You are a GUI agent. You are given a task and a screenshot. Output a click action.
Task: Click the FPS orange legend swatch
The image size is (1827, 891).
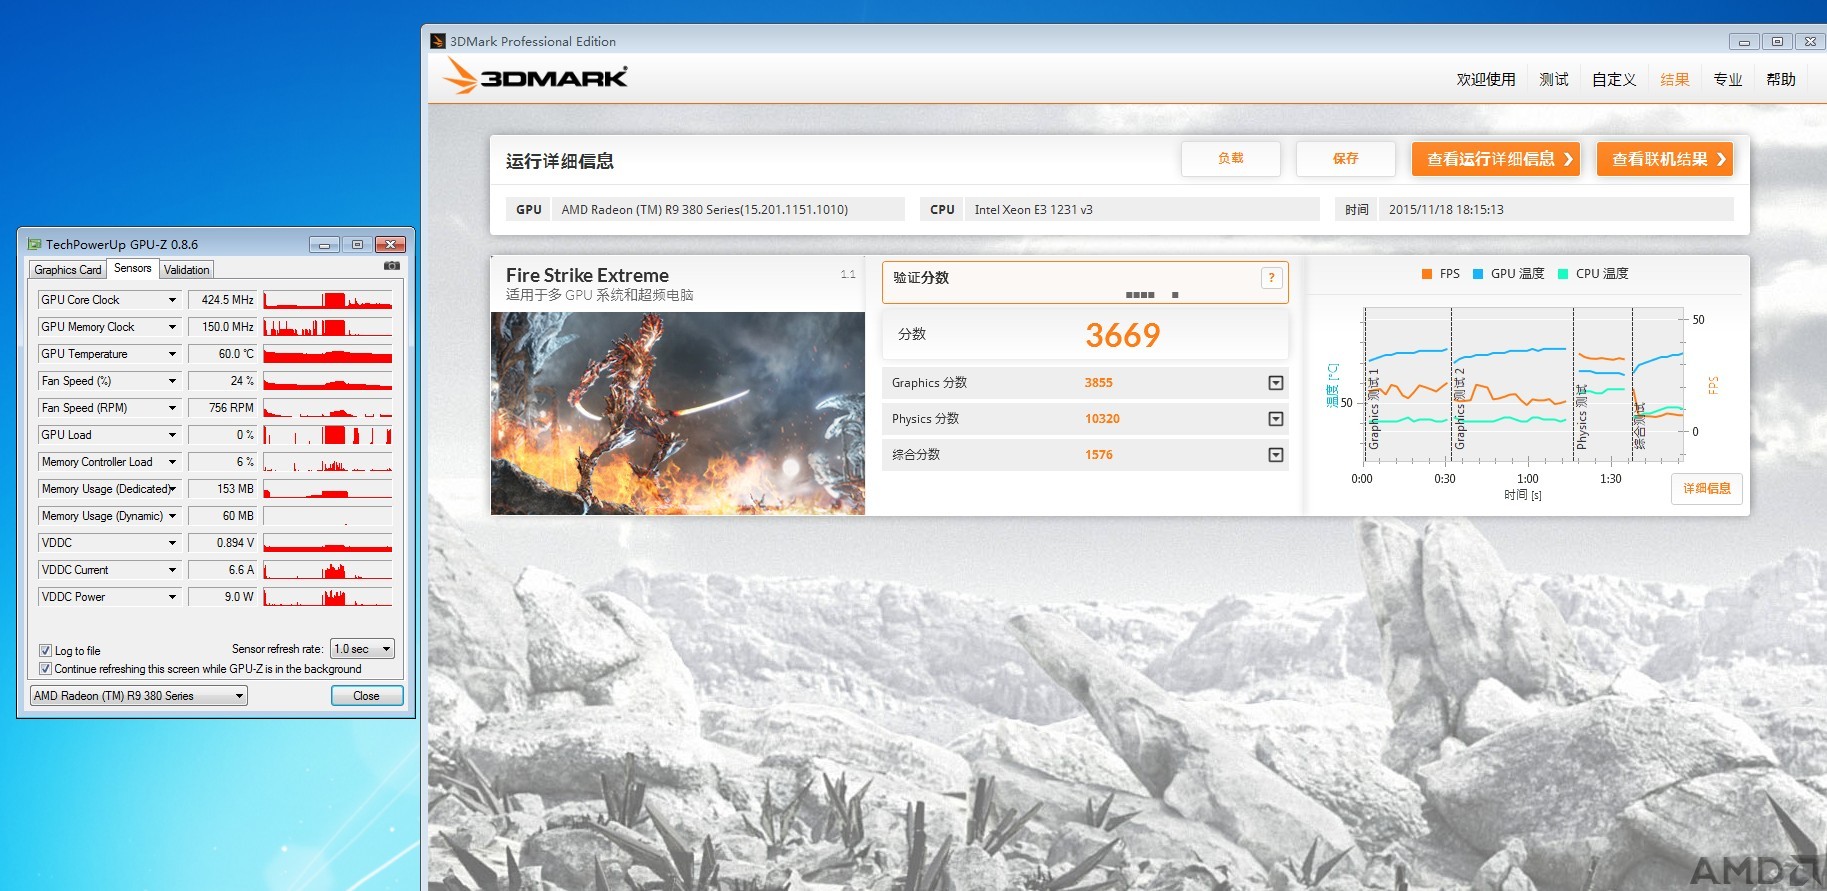1427,274
